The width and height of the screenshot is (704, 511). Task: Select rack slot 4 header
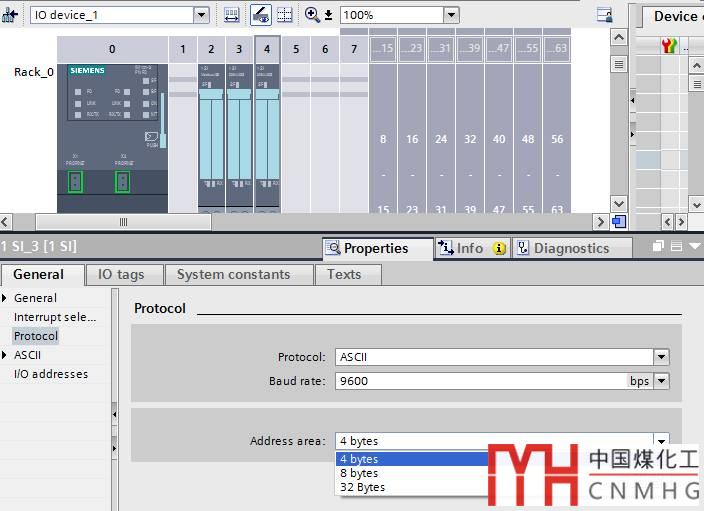point(268,49)
